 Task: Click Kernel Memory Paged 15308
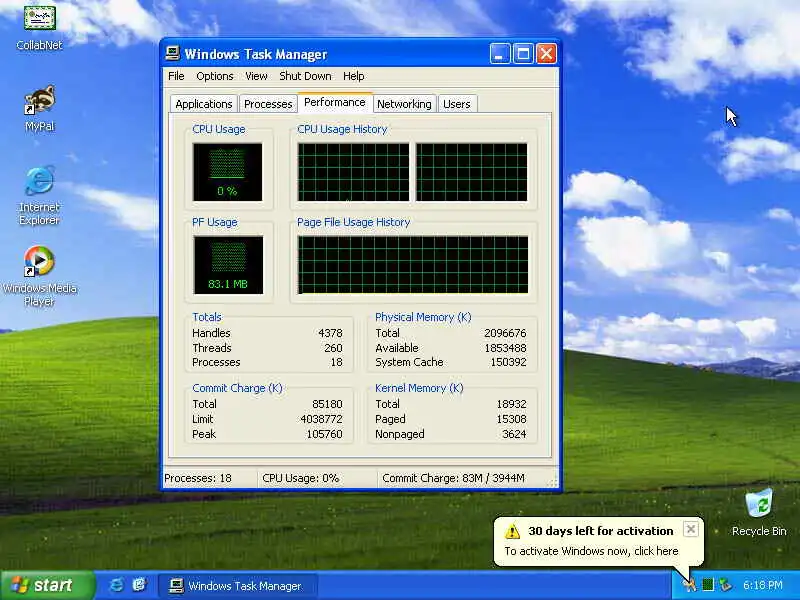511,419
